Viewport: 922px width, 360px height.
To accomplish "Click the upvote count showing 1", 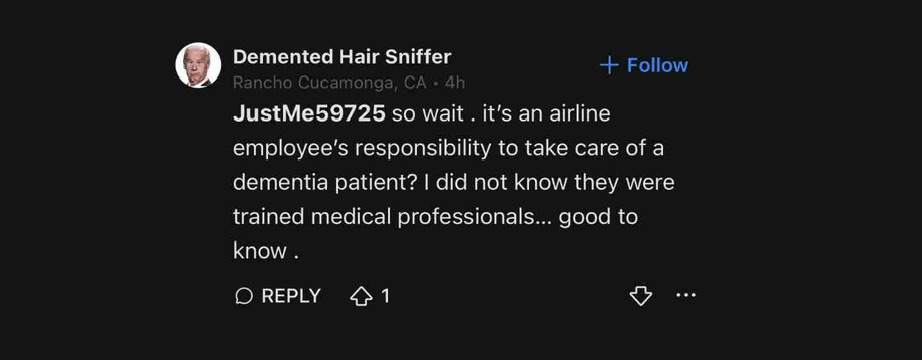I will click(x=385, y=296).
